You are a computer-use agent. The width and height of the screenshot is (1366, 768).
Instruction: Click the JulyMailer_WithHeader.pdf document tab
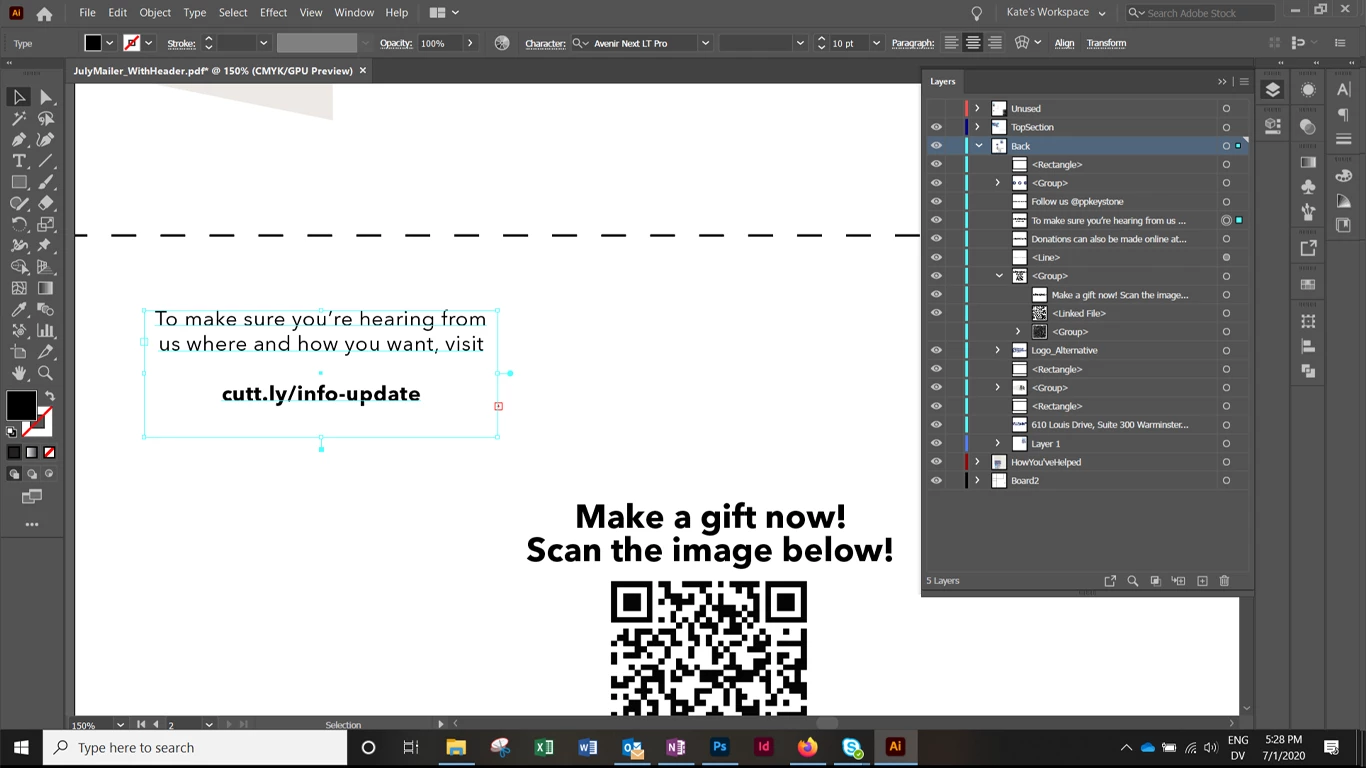[213, 71]
